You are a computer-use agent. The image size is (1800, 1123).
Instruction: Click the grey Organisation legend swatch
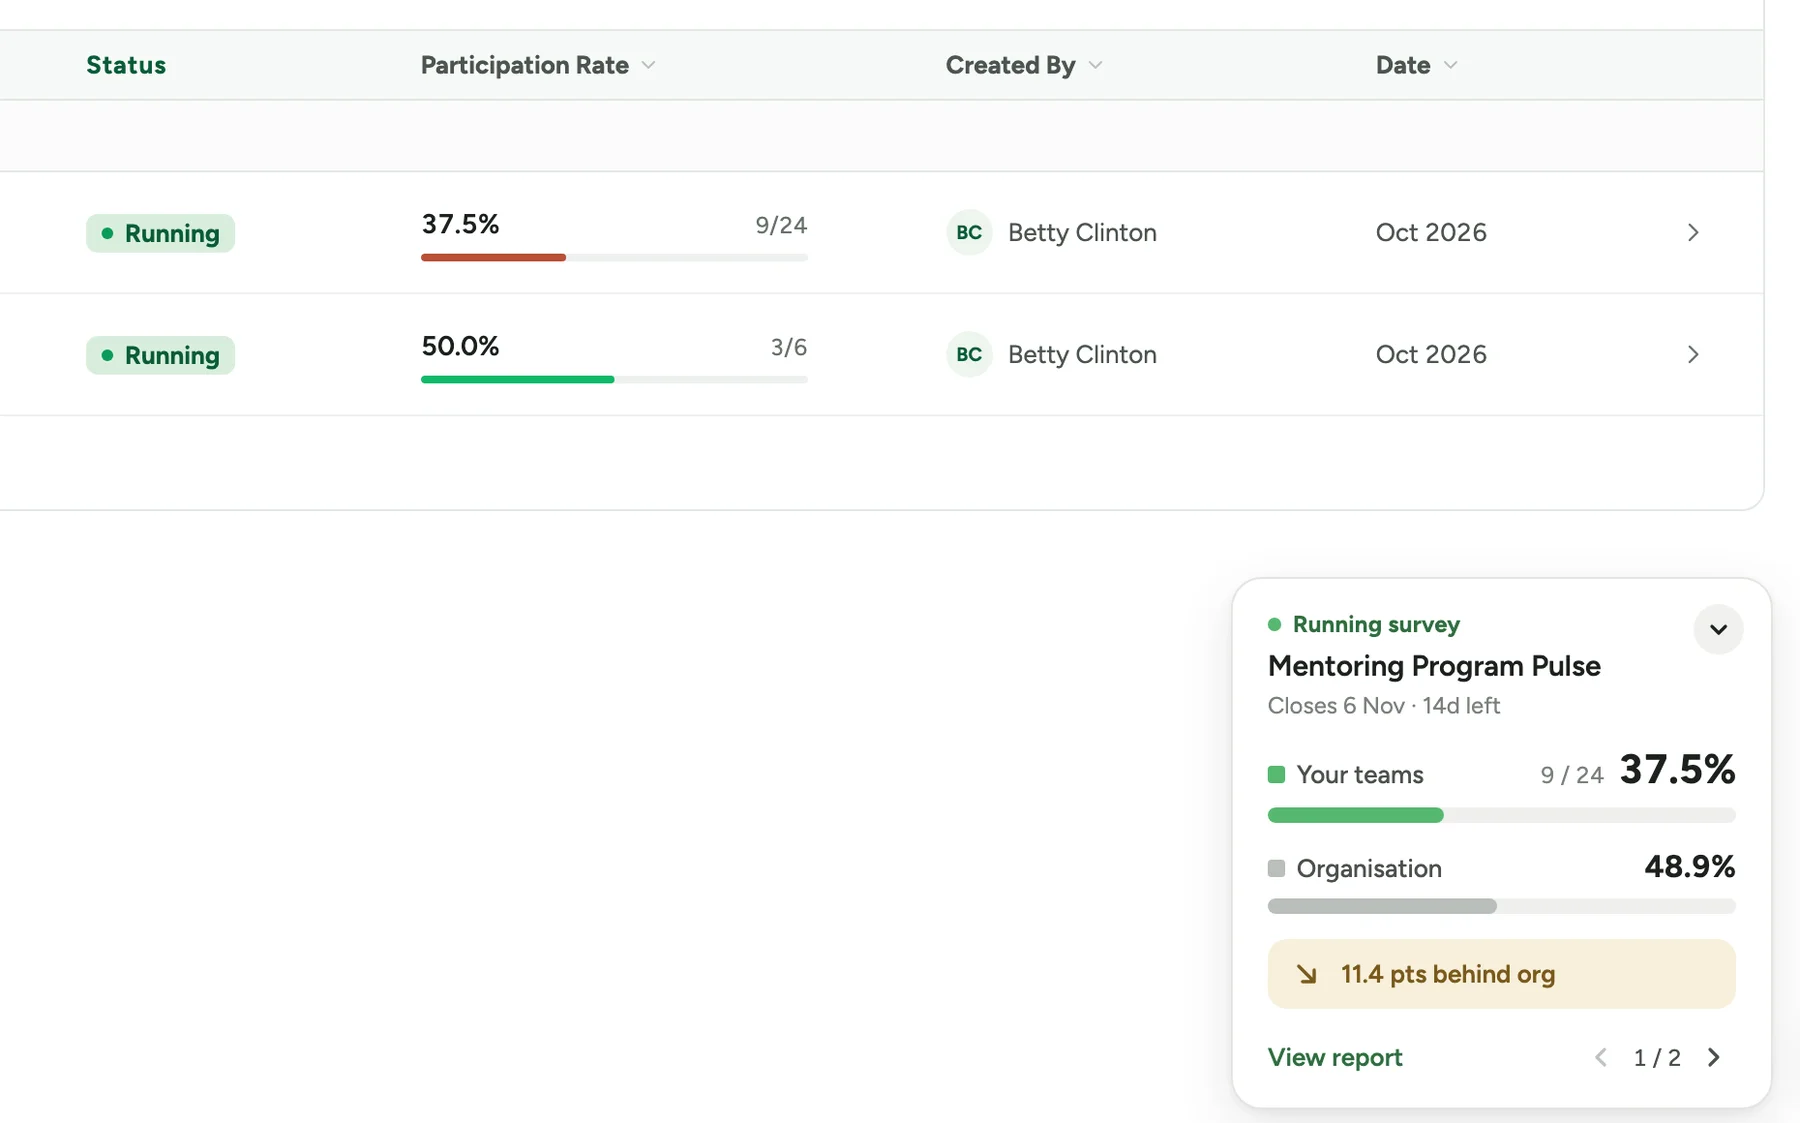click(x=1276, y=869)
